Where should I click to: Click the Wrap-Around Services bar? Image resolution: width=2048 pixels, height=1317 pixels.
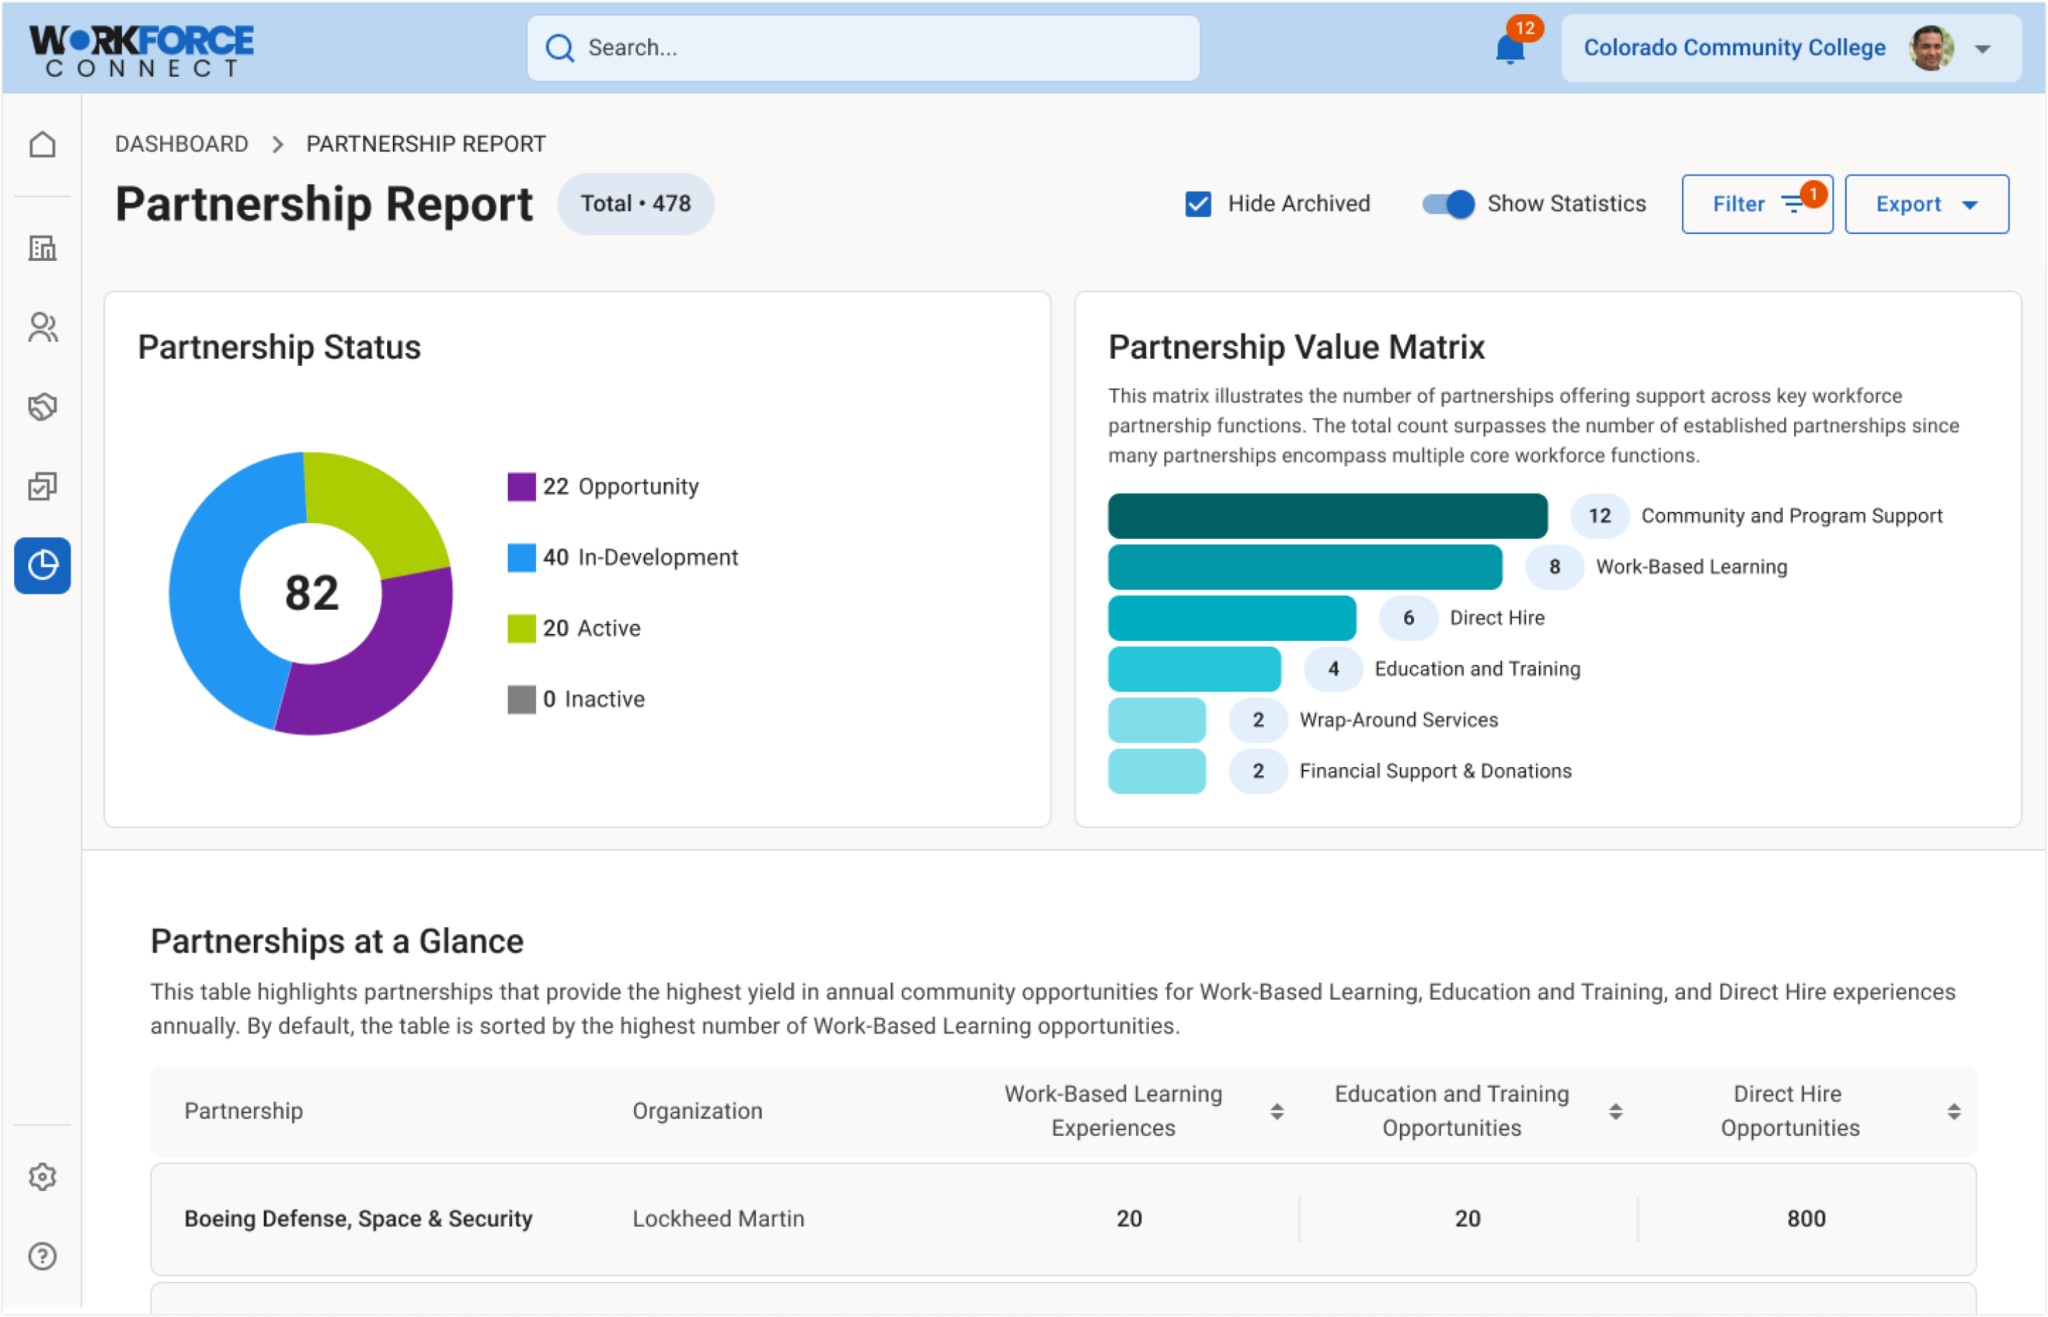1157,720
